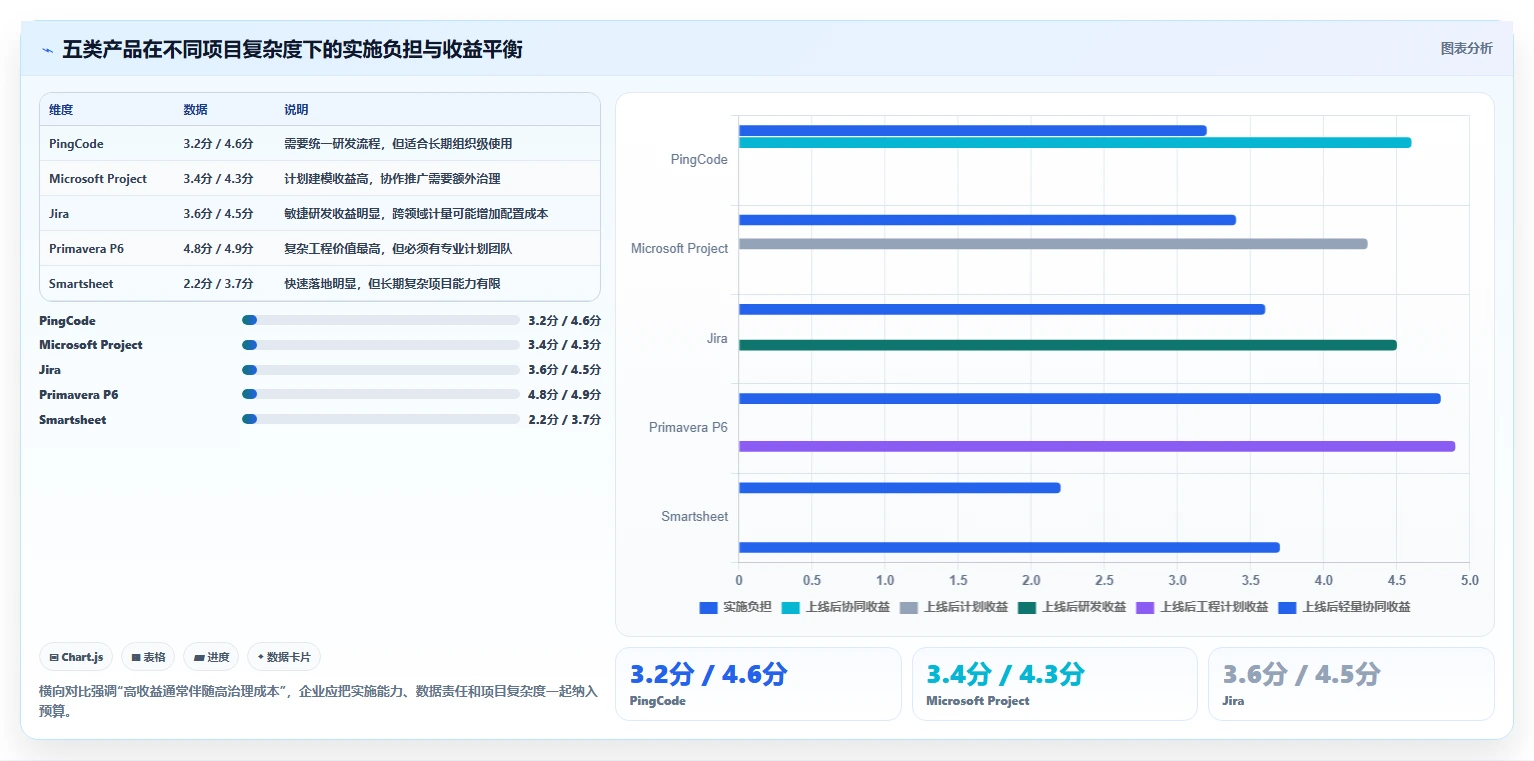Toggle the 上线后研发收益 legend item

[x=1071, y=607]
